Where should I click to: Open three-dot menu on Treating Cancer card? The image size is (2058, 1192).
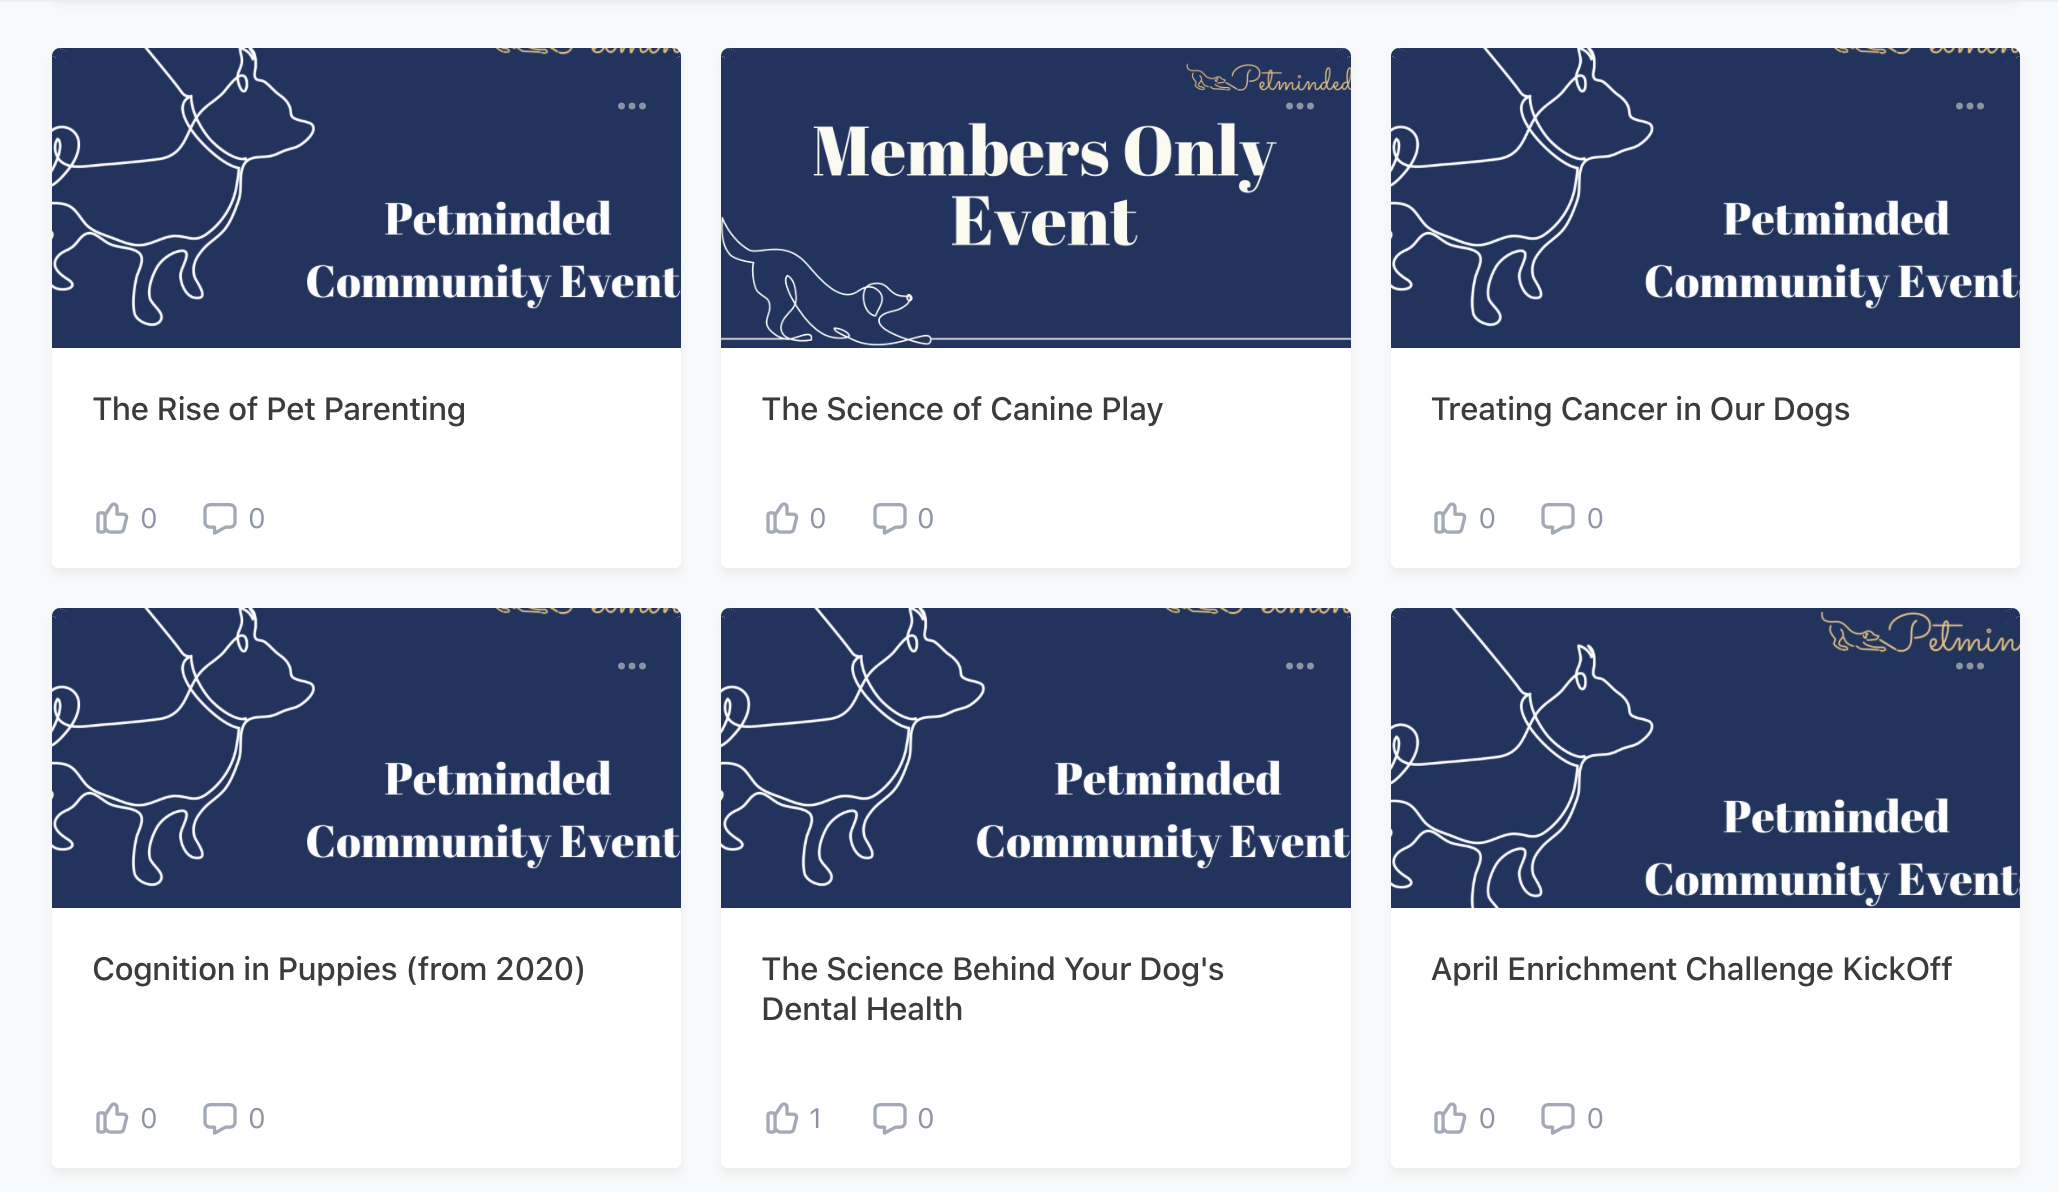(x=1970, y=106)
